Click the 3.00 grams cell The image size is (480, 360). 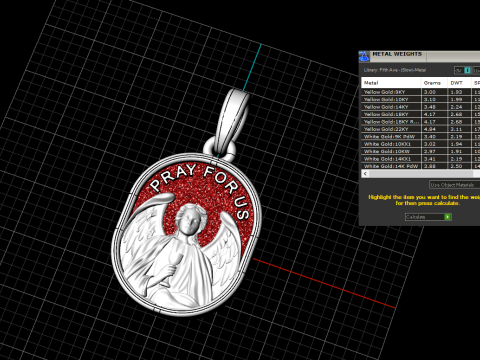tap(434, 92)
